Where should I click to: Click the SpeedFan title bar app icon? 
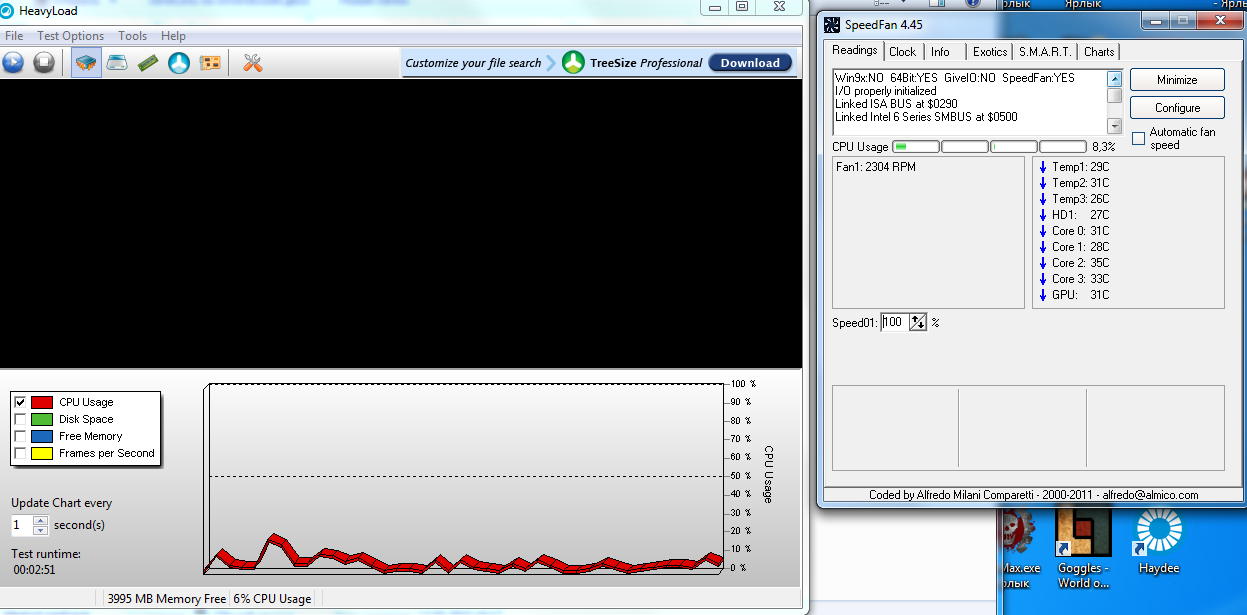coord(832,23)
